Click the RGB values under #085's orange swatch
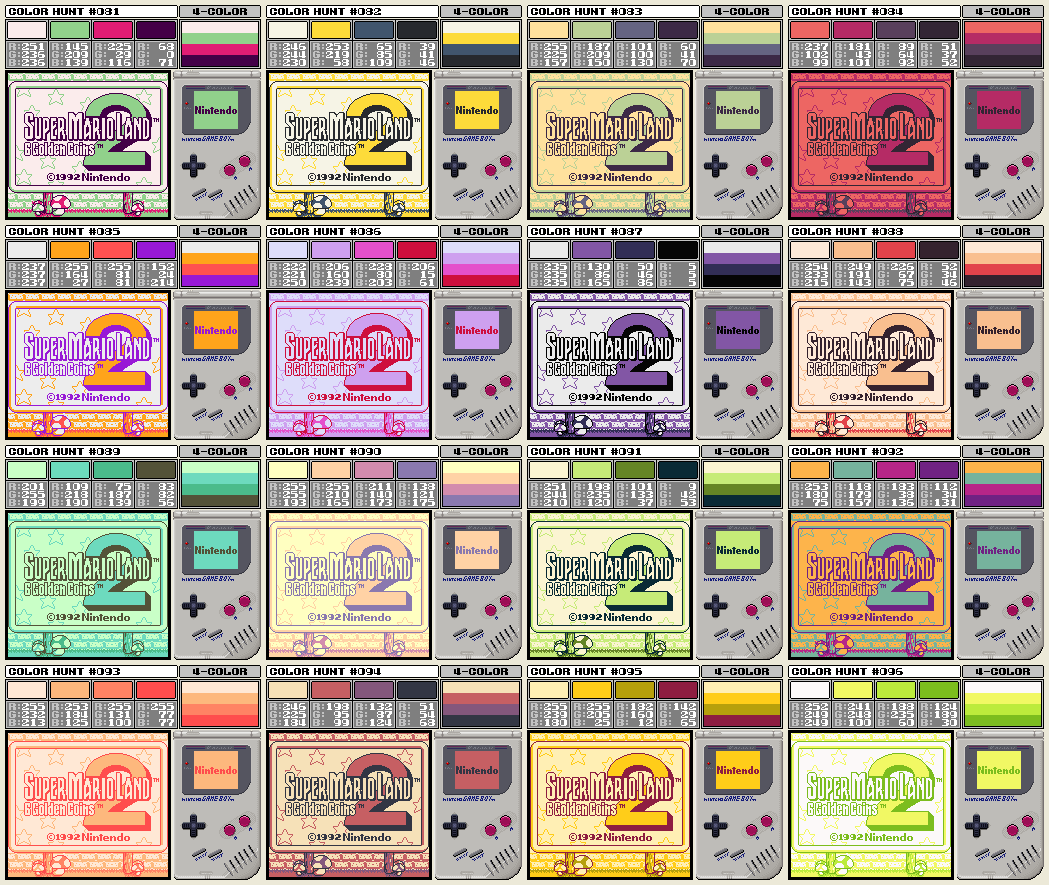1049x885 pixels. pos(70,274)
